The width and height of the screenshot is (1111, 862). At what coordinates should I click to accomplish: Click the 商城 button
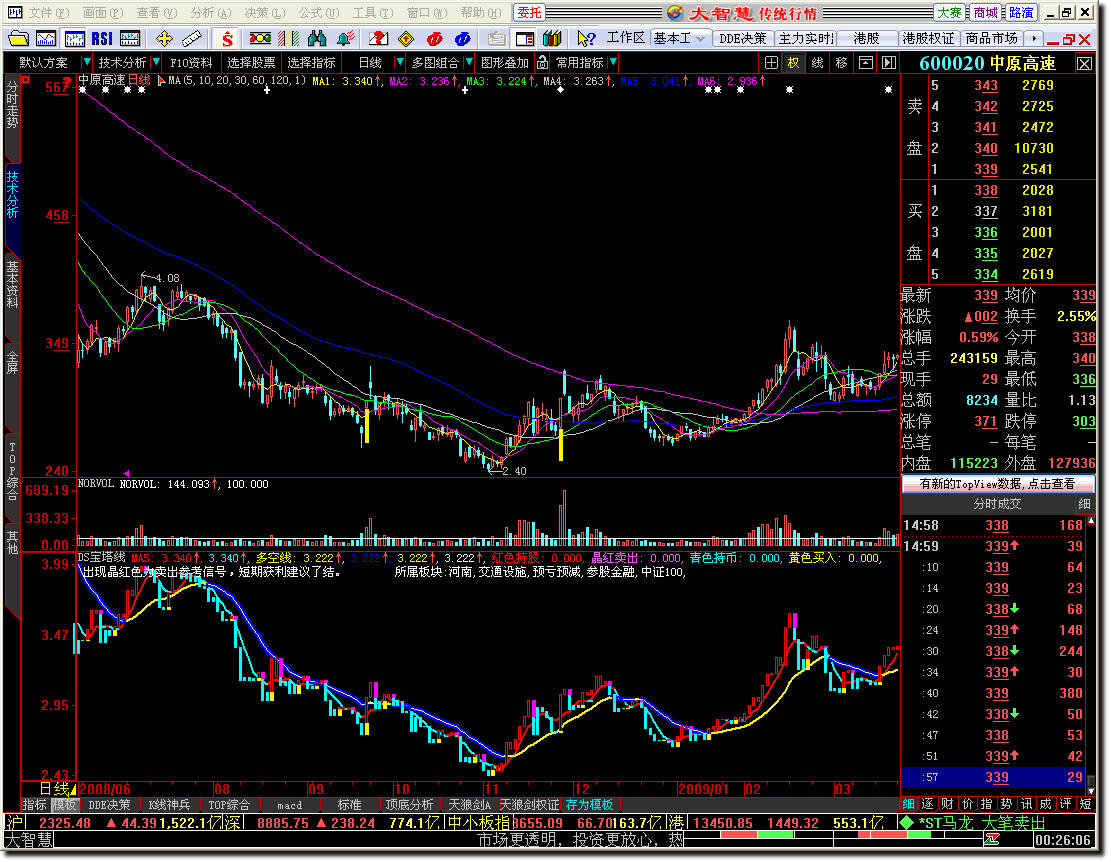tap(986, 13)
